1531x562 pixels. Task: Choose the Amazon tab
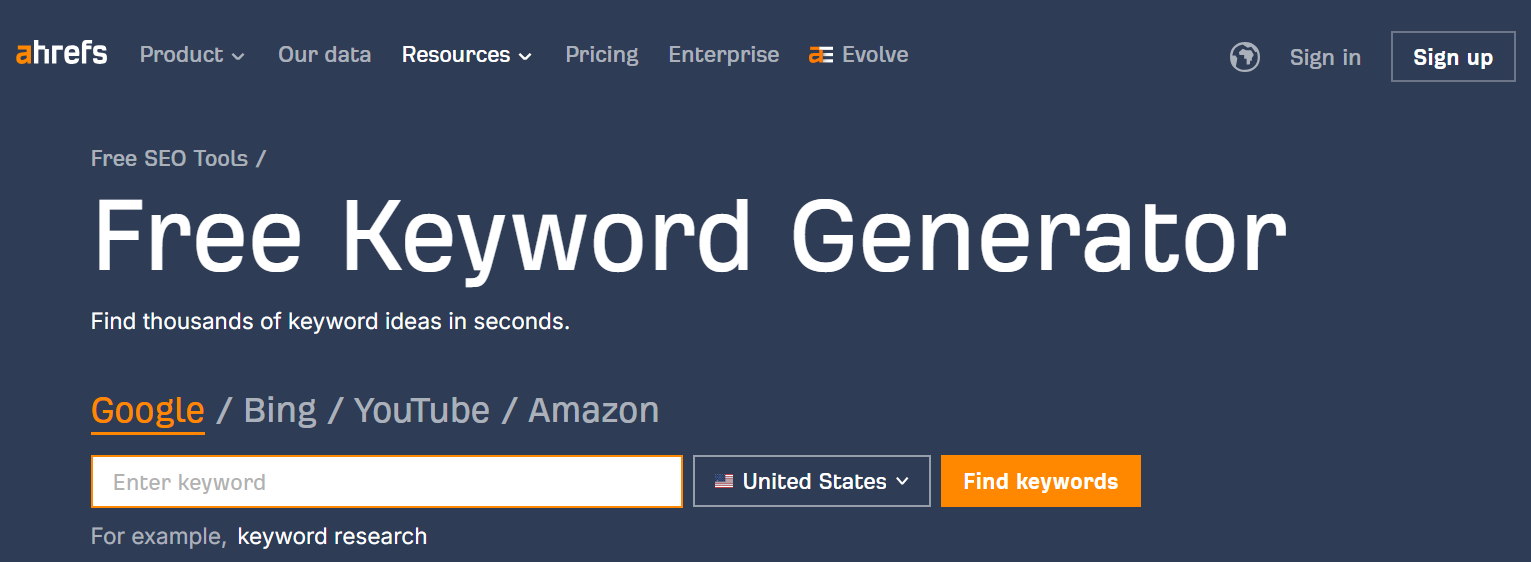coord(593,410)
